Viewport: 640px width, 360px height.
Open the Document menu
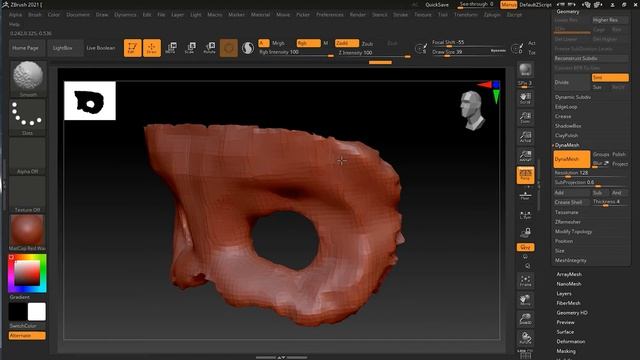[x=78, y=15]
